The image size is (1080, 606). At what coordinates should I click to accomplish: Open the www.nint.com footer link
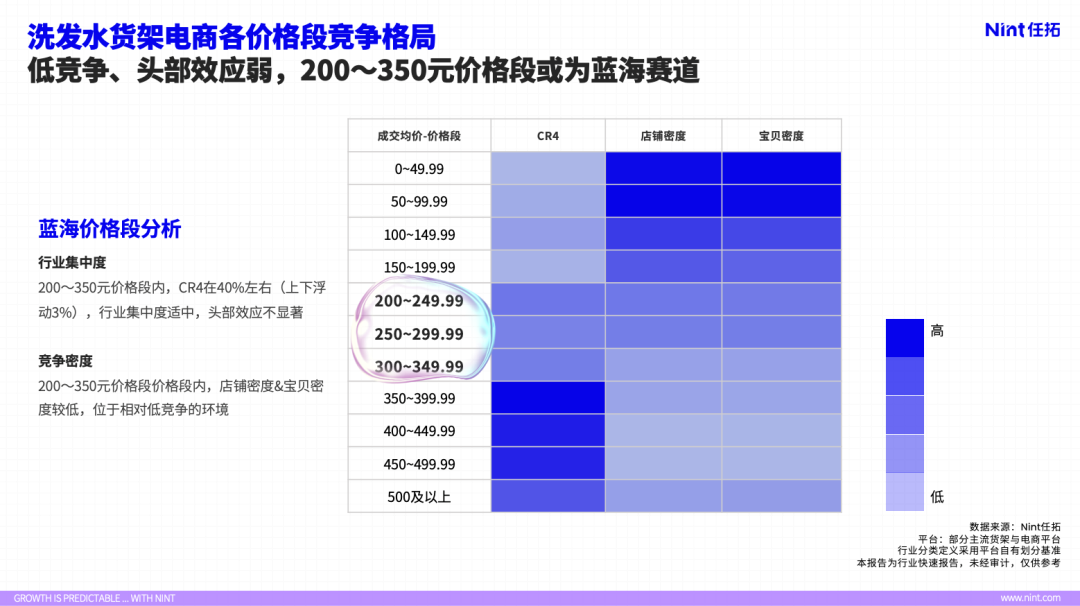[1030, 598]
